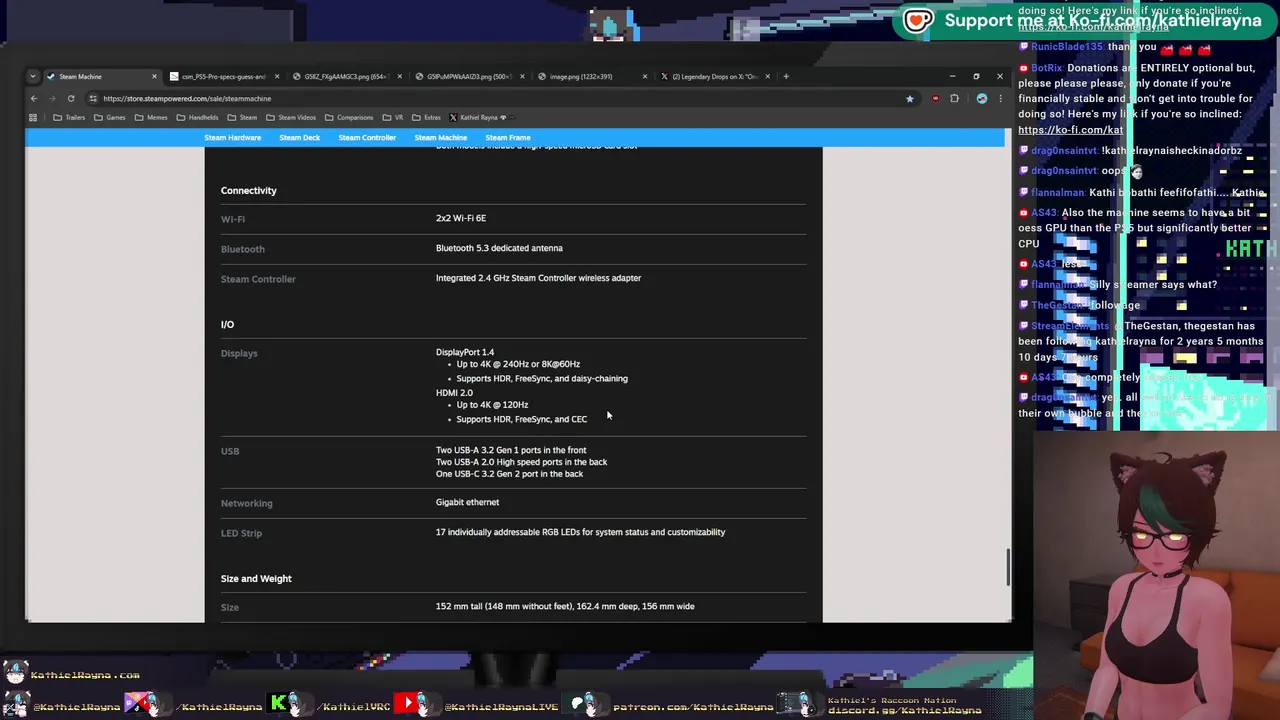The image size is (1280, 720).
Task: Click the Size dimensions '152 mm tall' text
Action: (565, 606)
